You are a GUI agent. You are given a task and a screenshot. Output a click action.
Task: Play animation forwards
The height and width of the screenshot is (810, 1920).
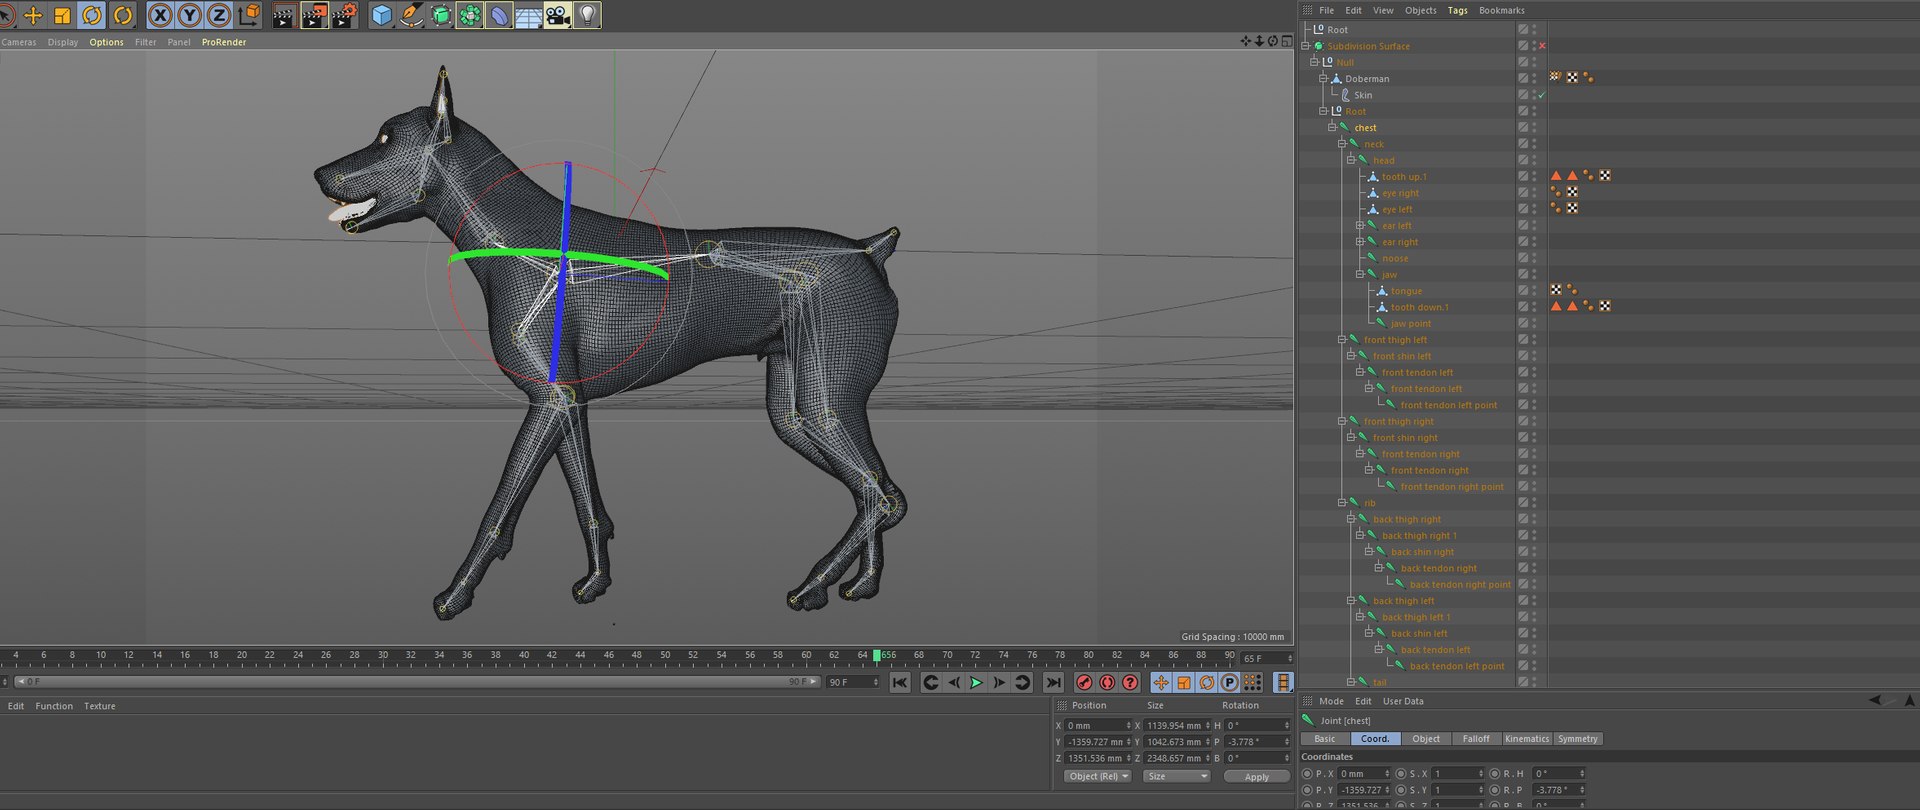point(977,682)
